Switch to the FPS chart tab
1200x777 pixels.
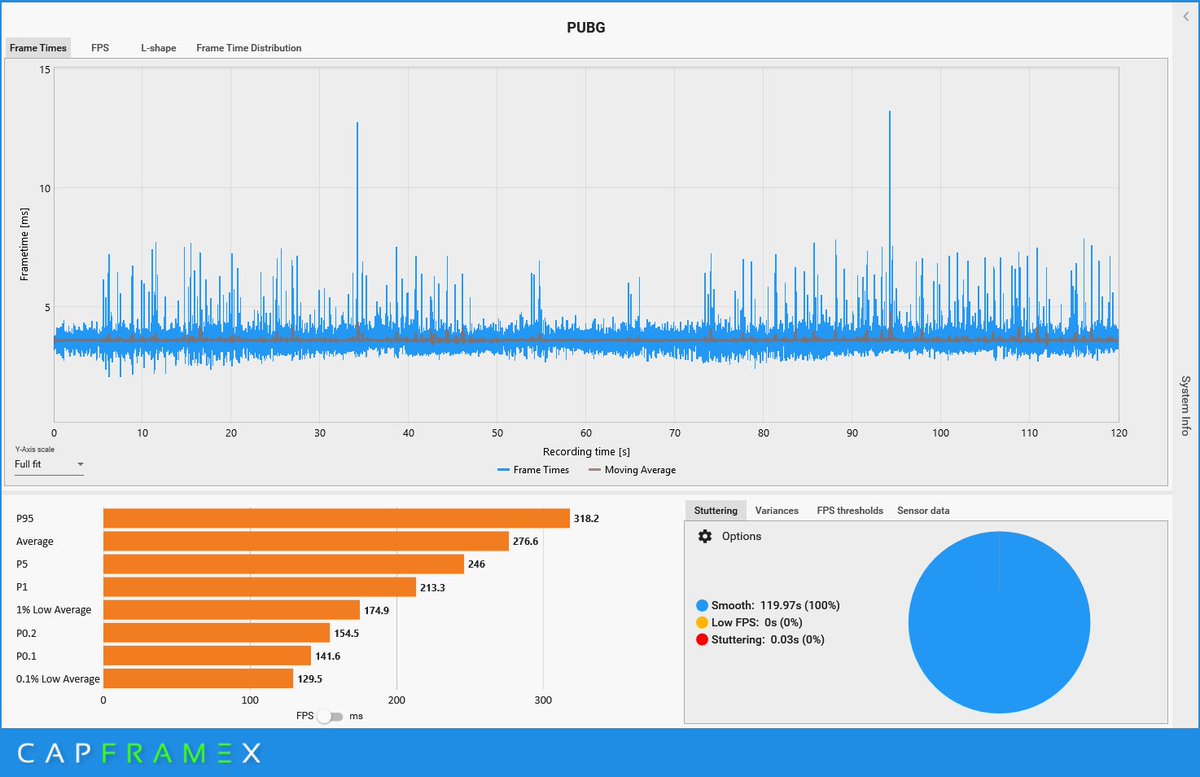click(100, 48)
